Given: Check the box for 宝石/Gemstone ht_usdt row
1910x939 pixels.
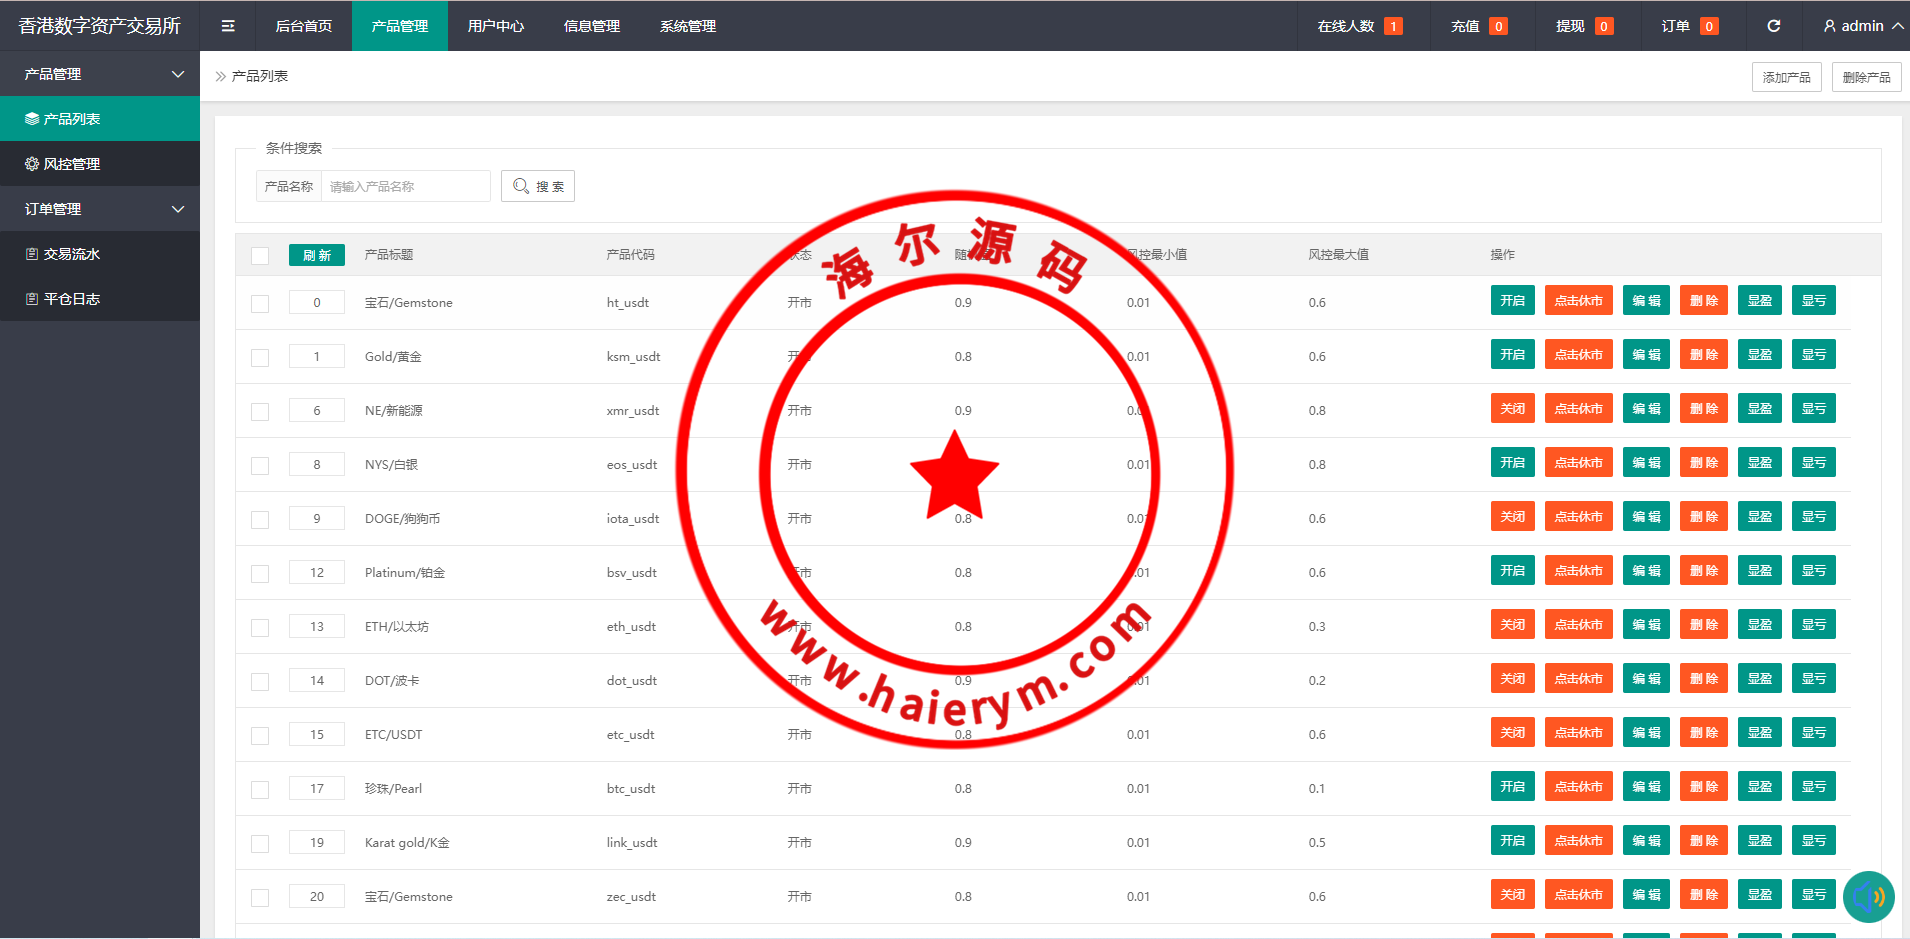Looking at the screenshot, I should coord(260,304).
